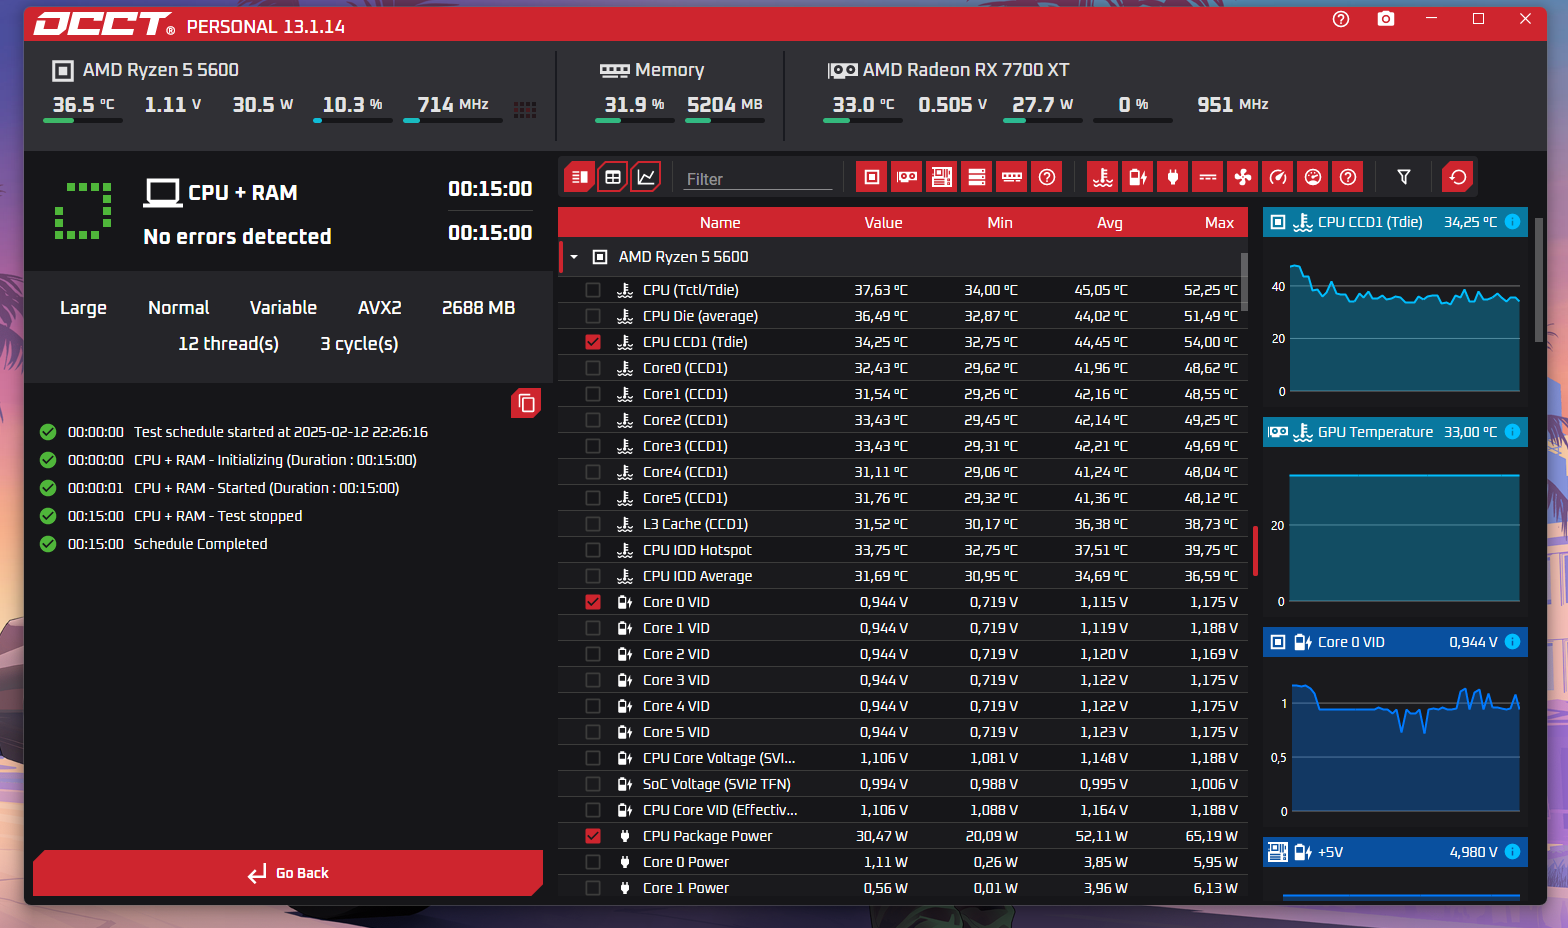Enable the CPU (Tctl/Tdie) checkbox
The height and width of the screenshot is (928, 1568).
coord(593,290)
